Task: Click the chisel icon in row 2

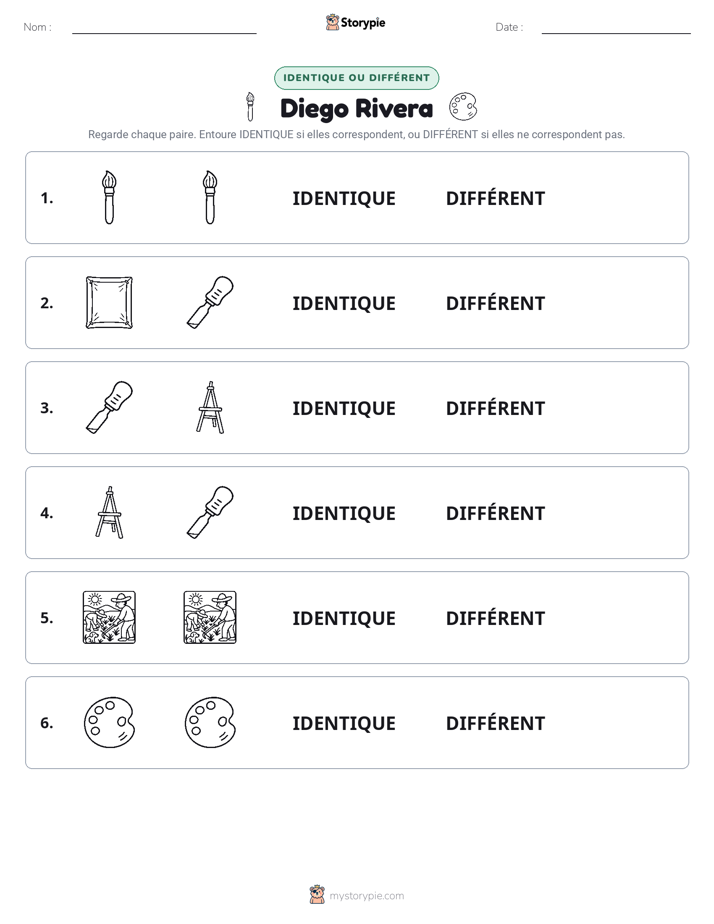Action: tap(210, 302)
